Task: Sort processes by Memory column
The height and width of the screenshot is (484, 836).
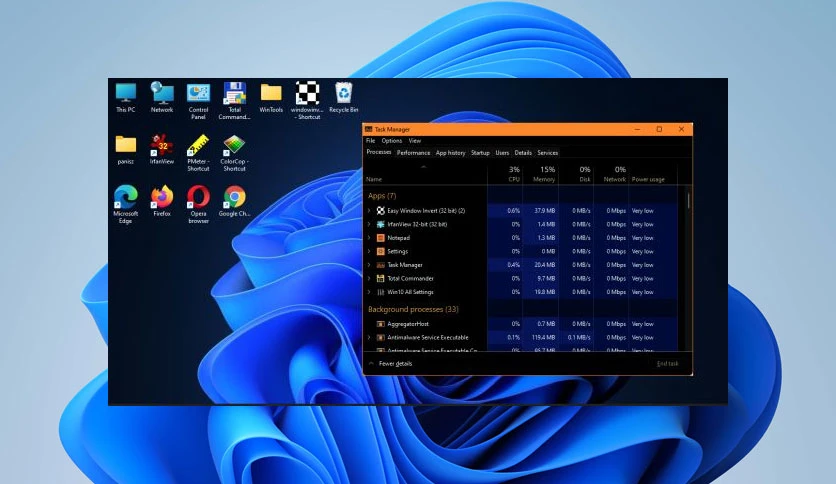Action: click(540, 174)
